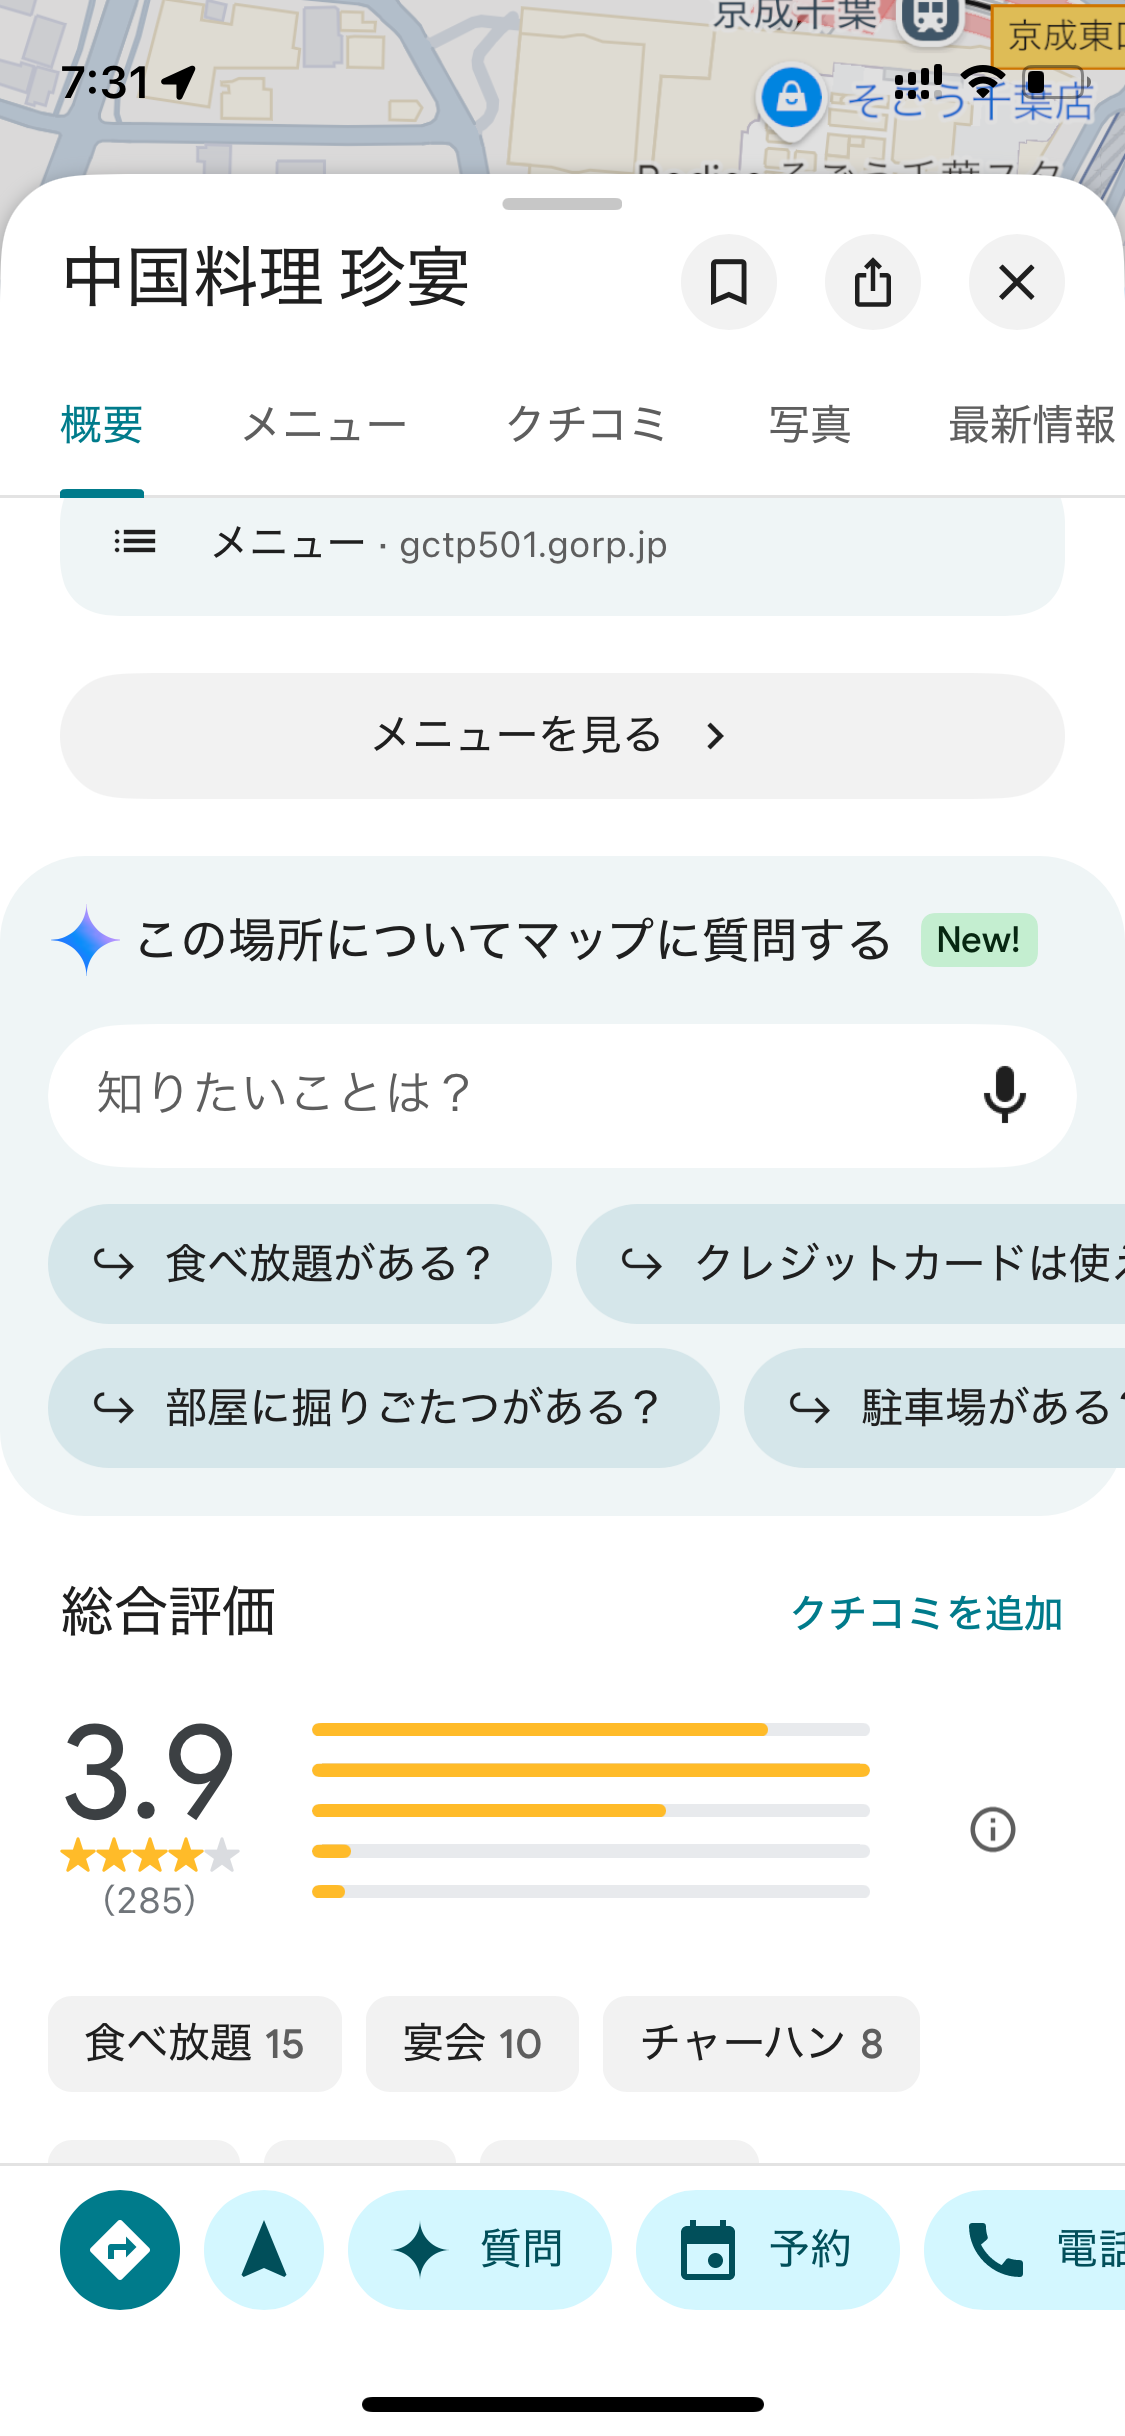Open the クチコミ reviews tab
The image size is (1125, 2436).
(x=586, y=425)
